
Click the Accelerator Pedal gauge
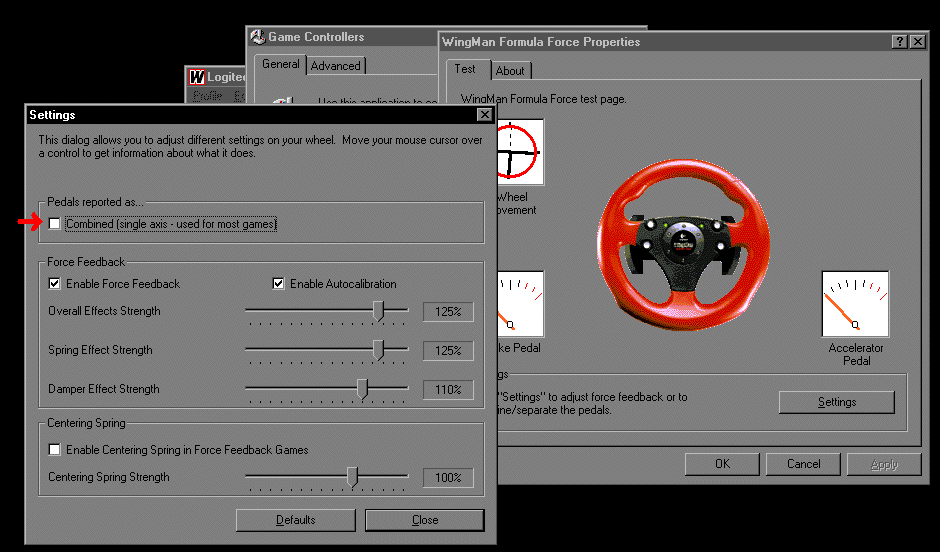855,304
